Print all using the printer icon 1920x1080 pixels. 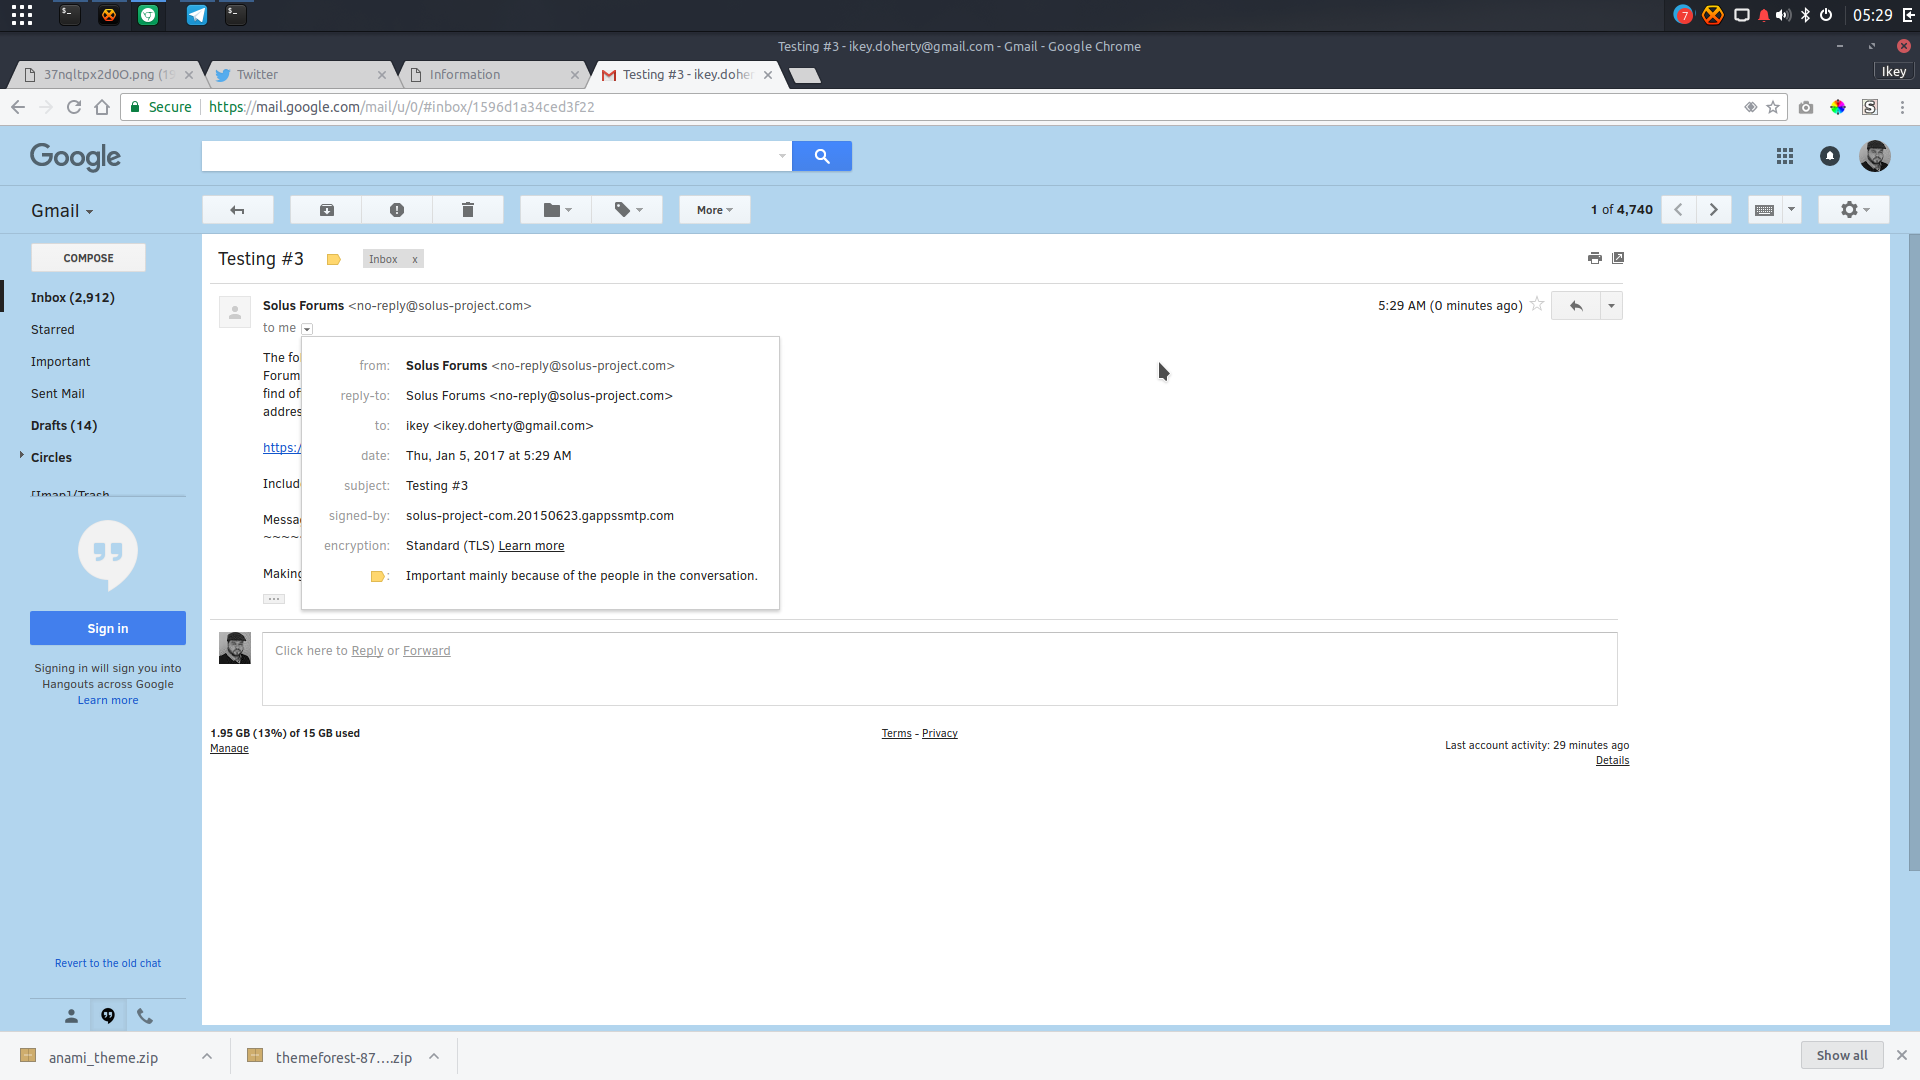[x=1595, y=258]
